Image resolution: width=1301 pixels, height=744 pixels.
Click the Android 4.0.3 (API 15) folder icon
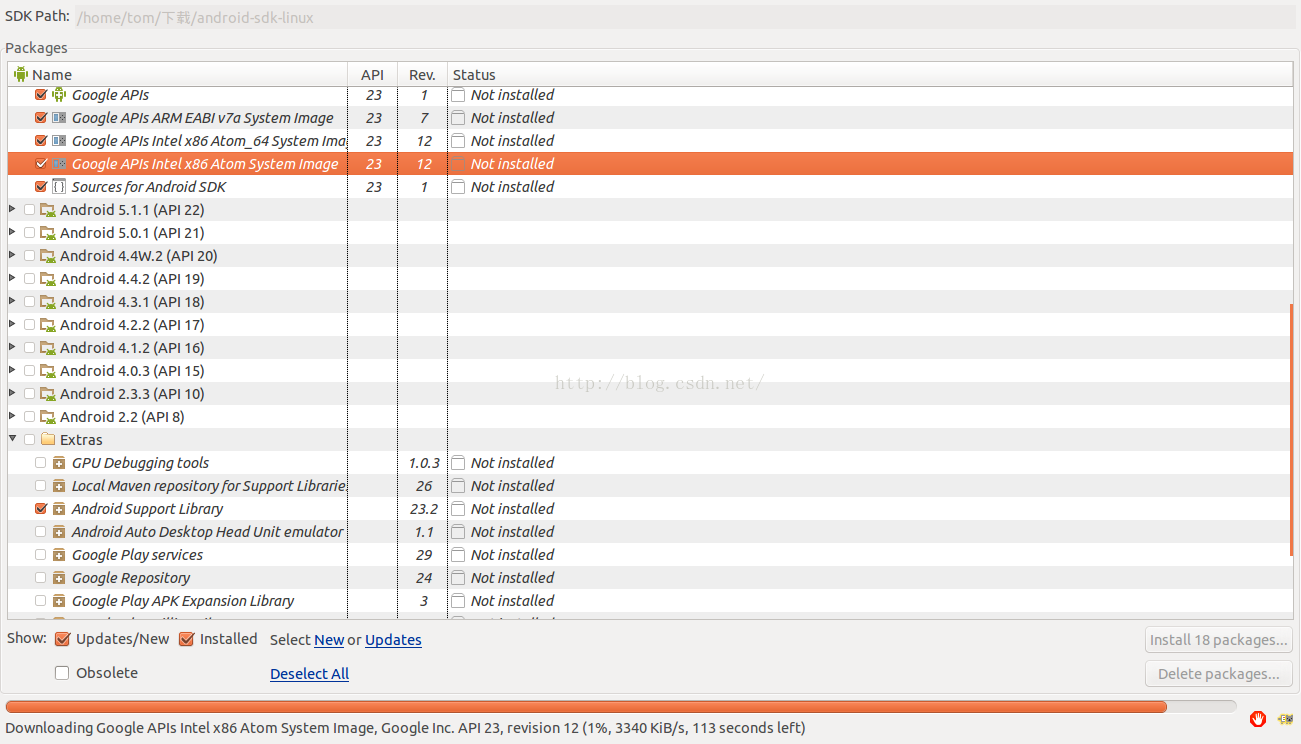pos(47,371)
